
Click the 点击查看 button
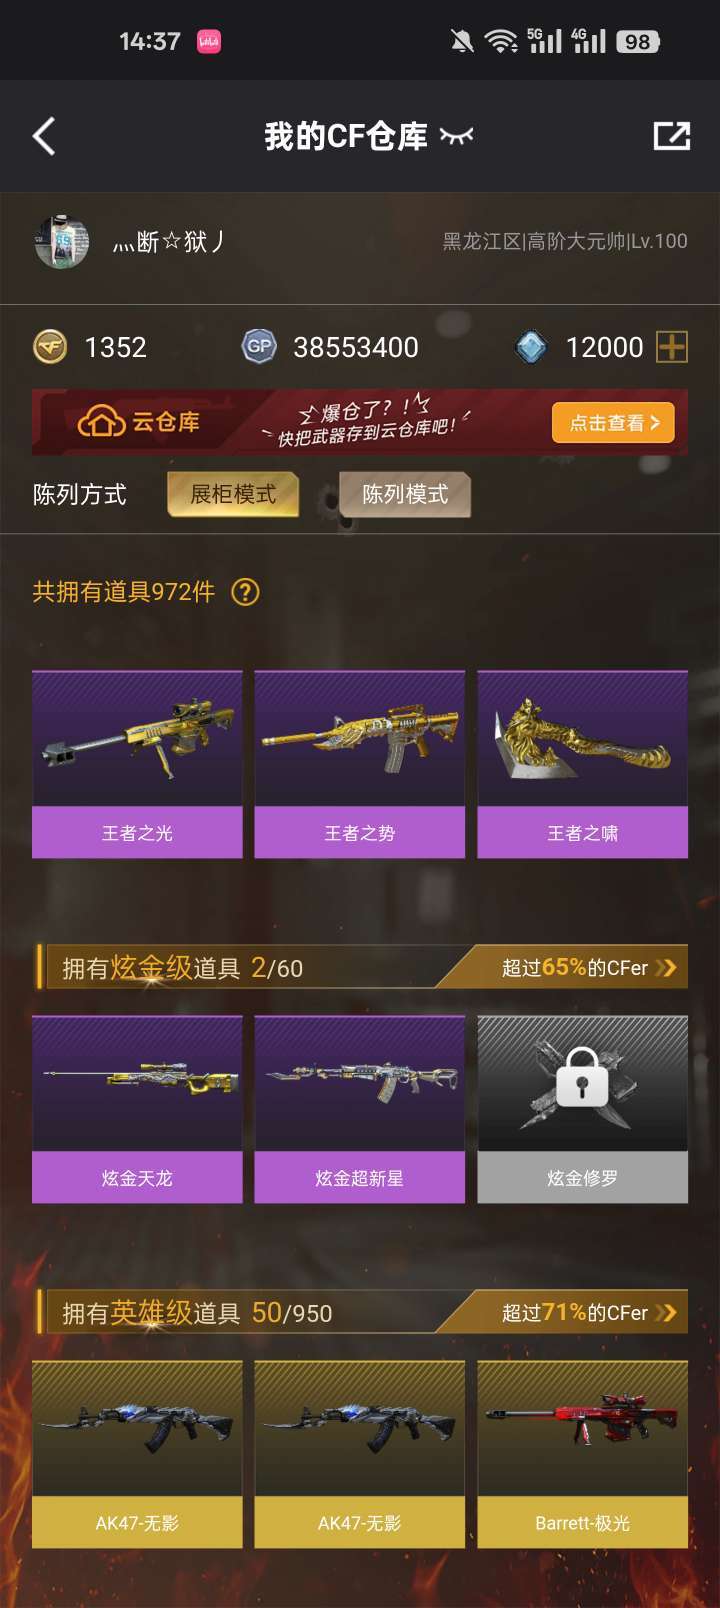[x=613, y=423]
